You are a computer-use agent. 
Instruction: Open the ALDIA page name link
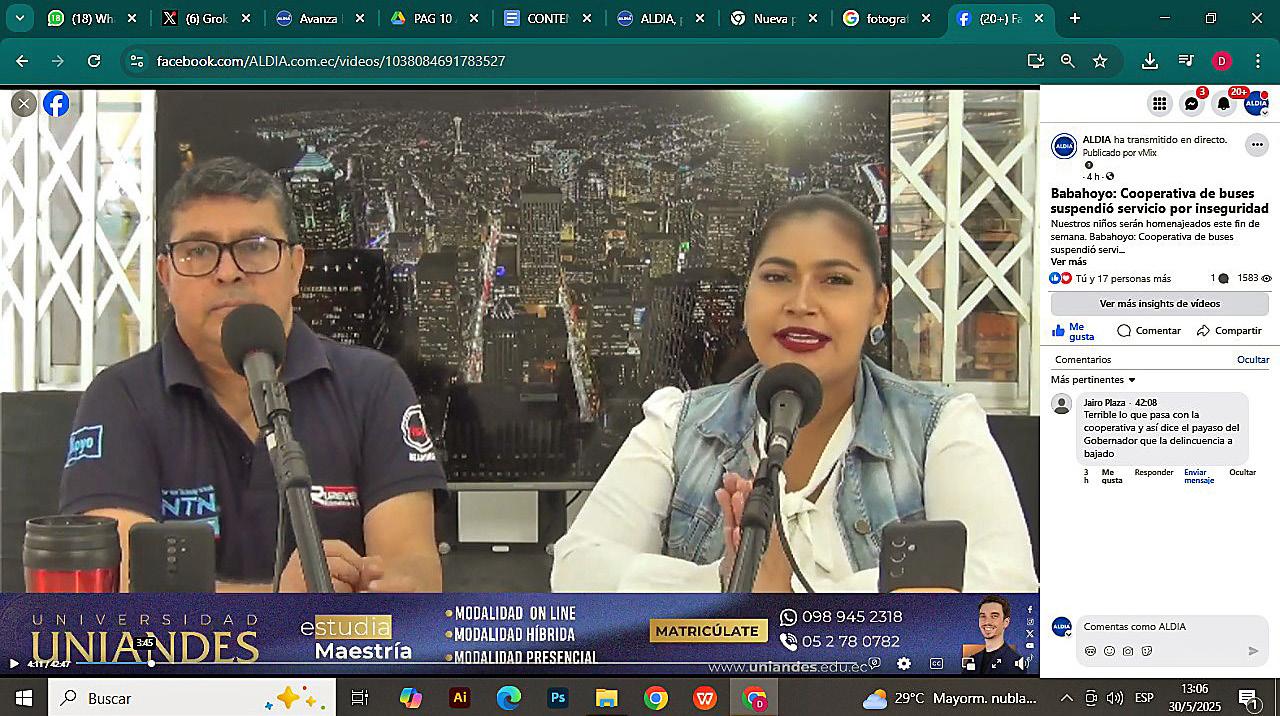(1097, 140)
